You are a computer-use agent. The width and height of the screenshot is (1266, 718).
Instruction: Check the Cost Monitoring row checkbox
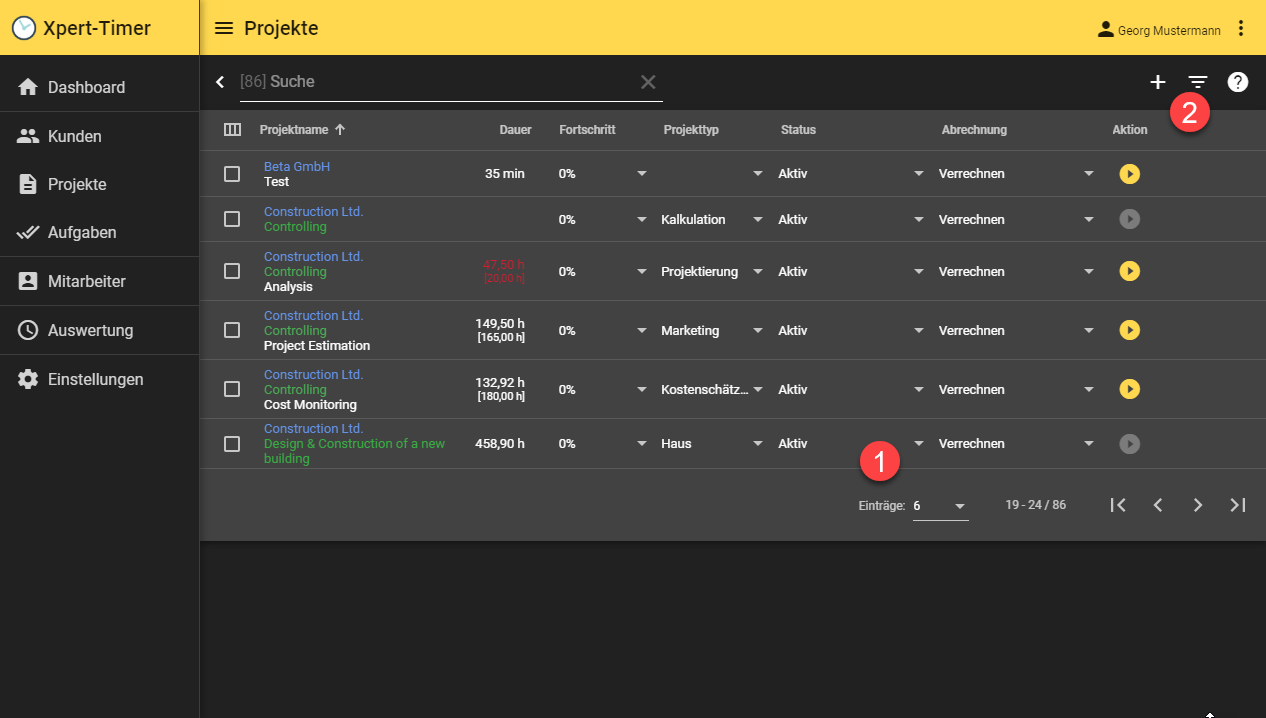(232, 389)
